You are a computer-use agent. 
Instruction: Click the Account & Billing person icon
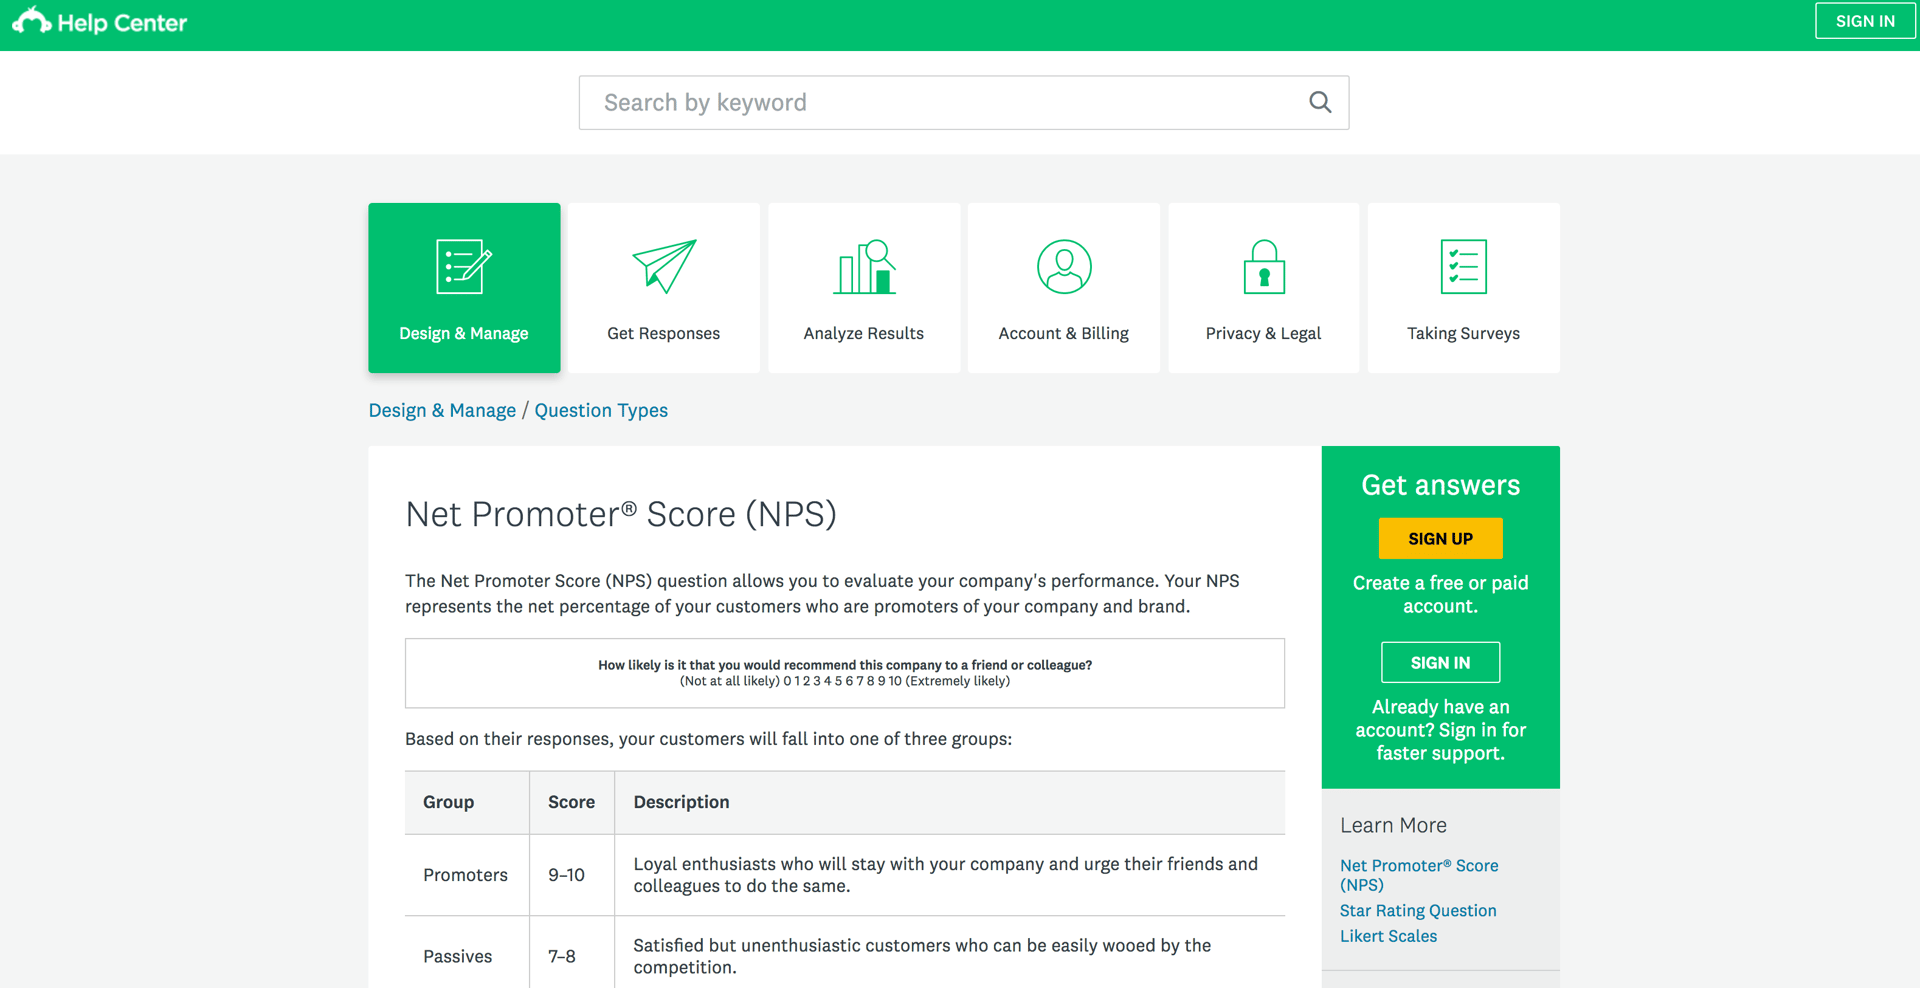pos(1063,266)
